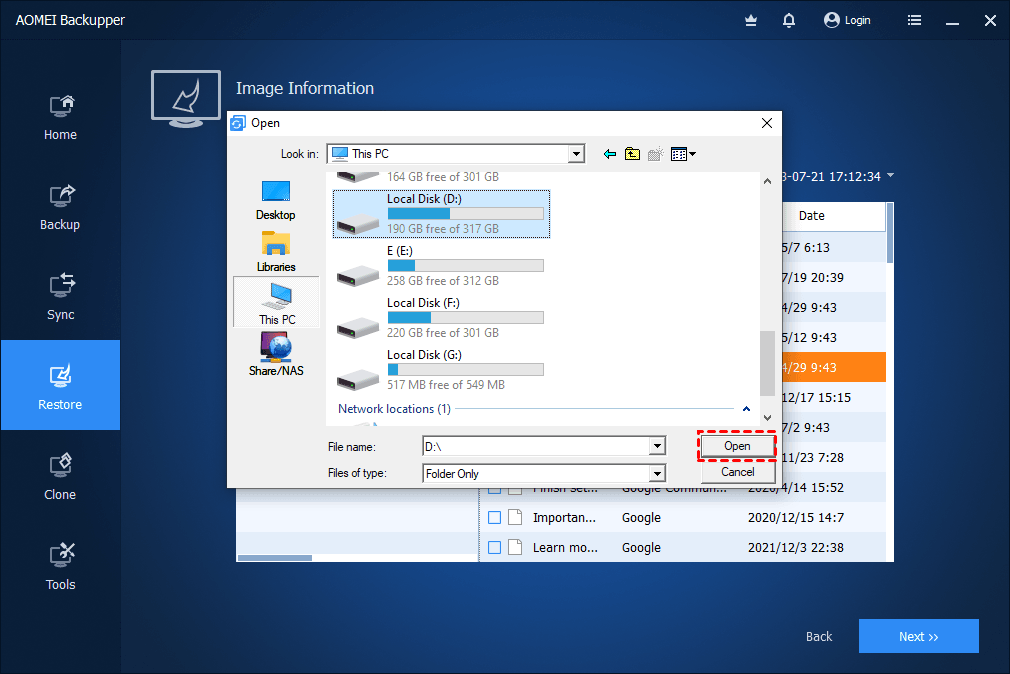Close the Open dialog

click(x=767, y=123)
